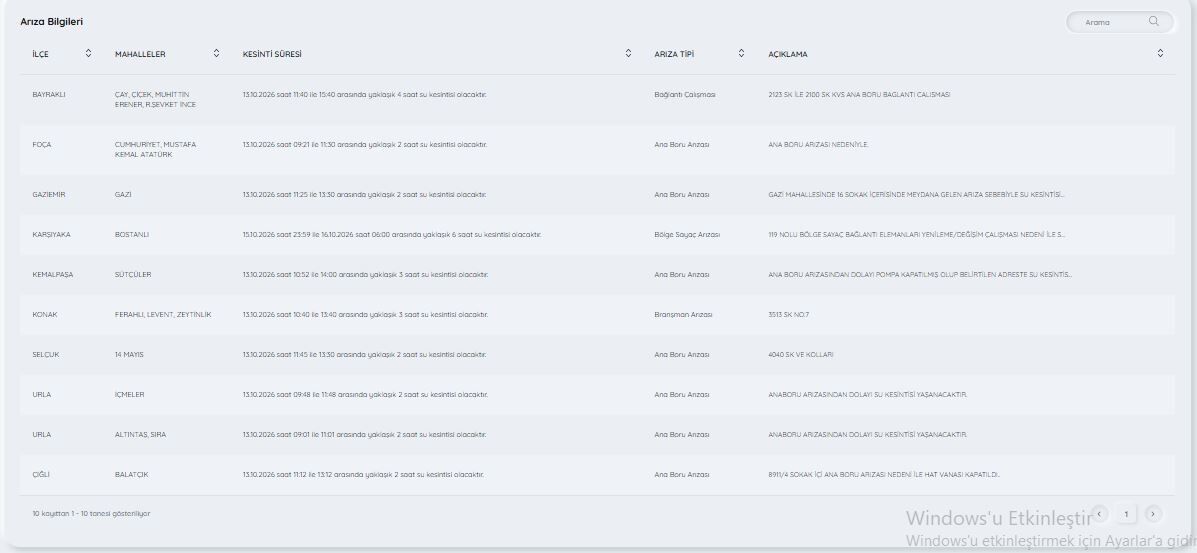The width and height of the screenshot is (1197, 553).
Task: Click the 4040 SK VE KOLLARI description
Action: 801,354
